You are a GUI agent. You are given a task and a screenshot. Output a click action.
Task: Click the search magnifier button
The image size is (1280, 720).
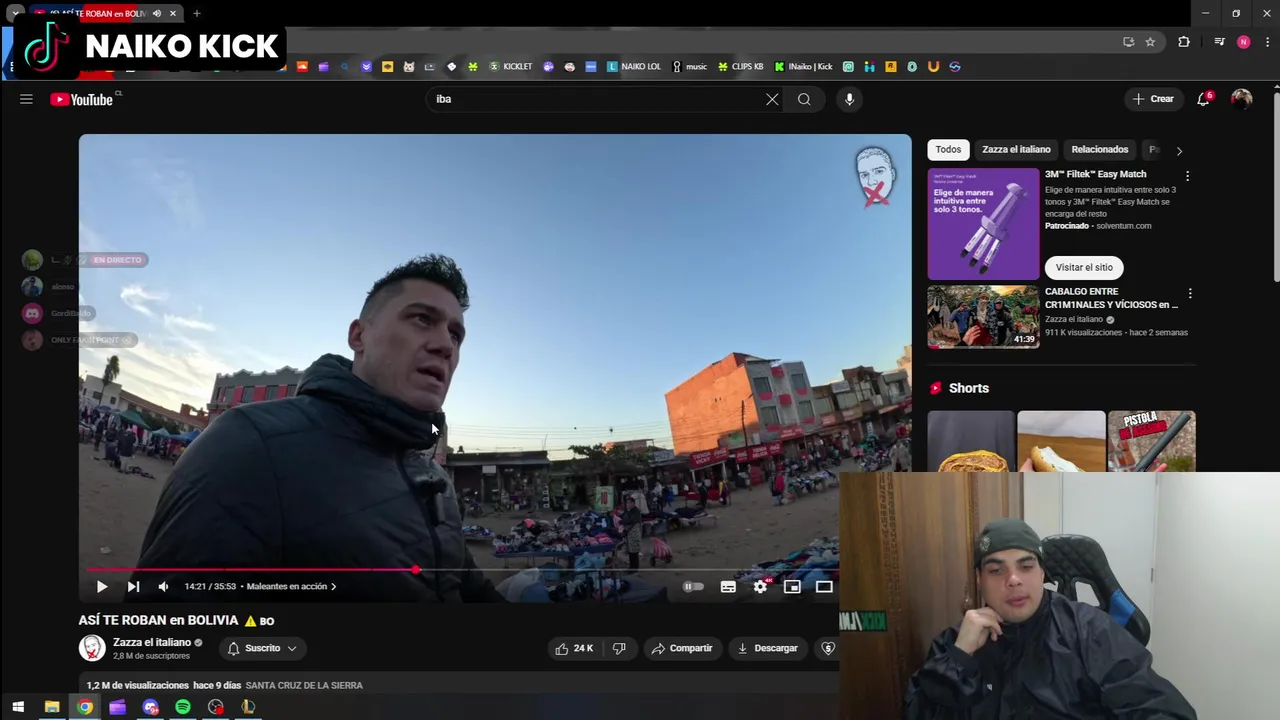coord(804,99)
